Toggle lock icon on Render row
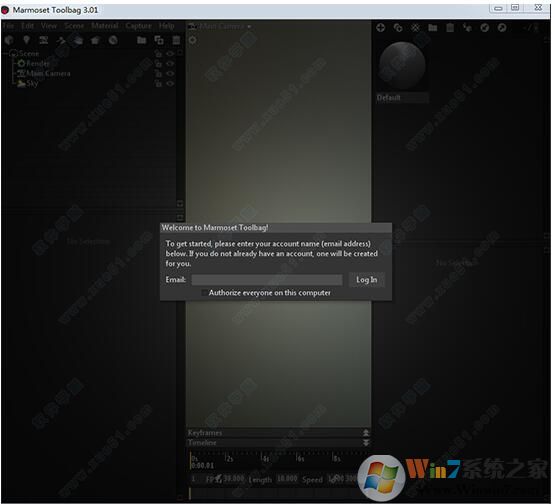This screenshot has height=504, width=555. point(158,64)
